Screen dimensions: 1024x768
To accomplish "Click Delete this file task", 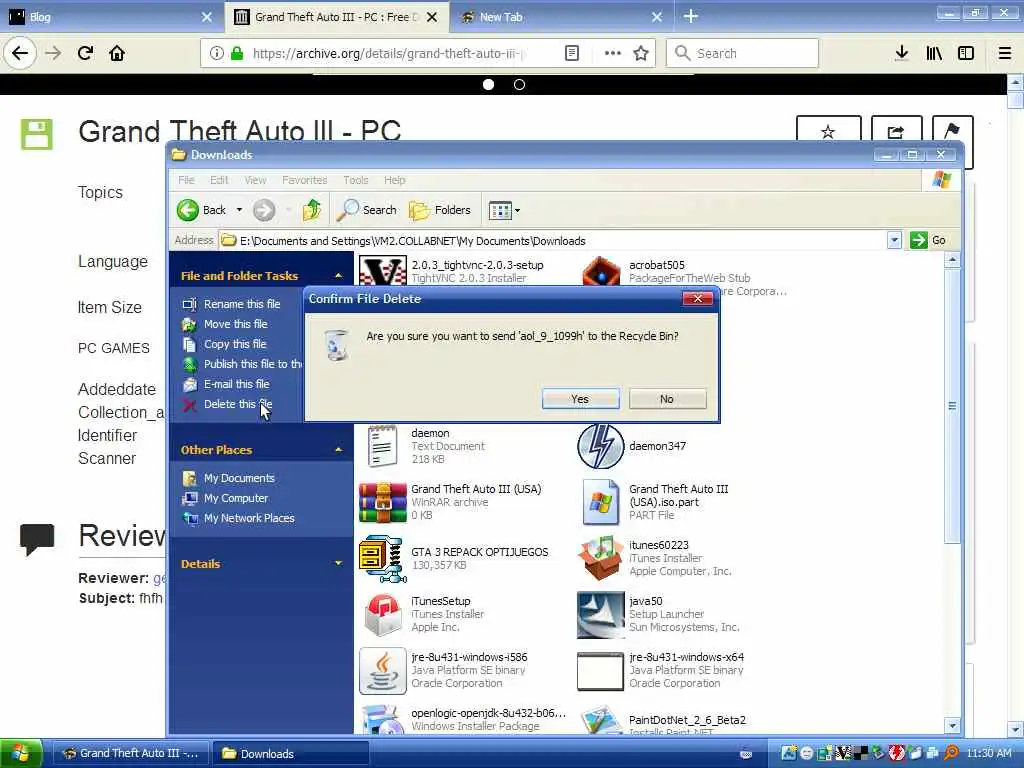I will click(x=238, y=404).
